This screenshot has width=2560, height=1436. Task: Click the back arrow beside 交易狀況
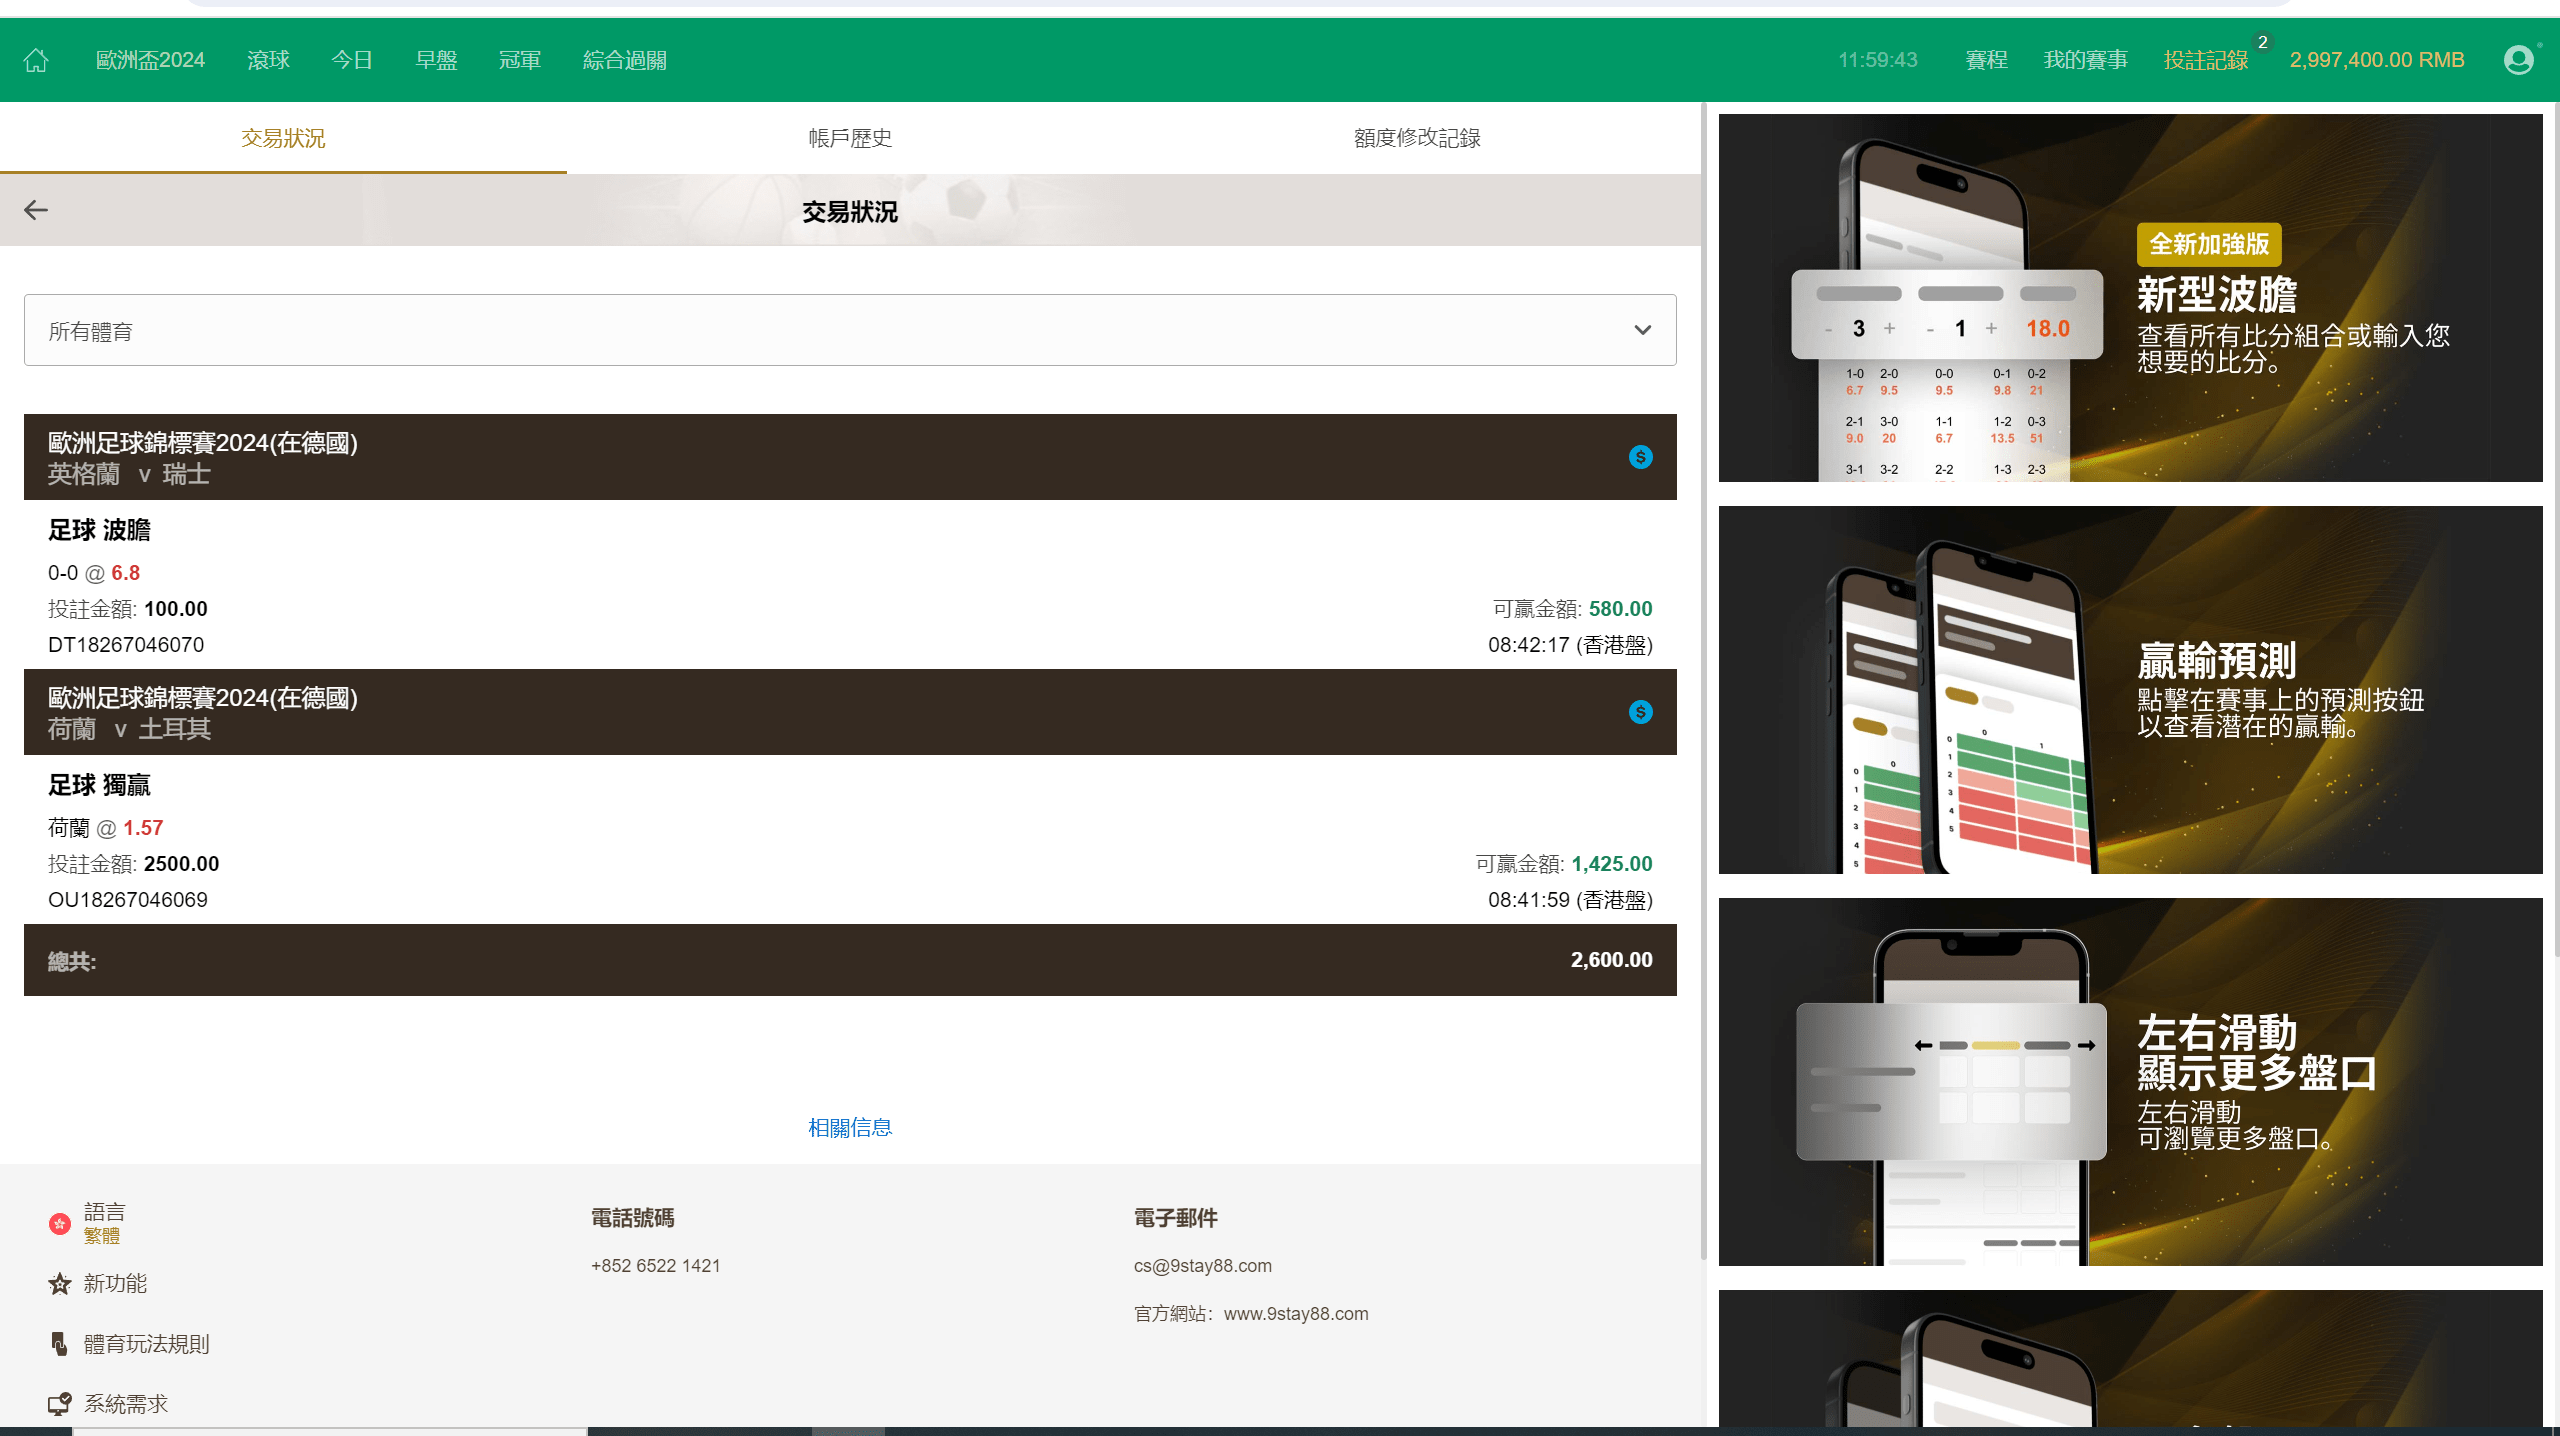(36, 210)
